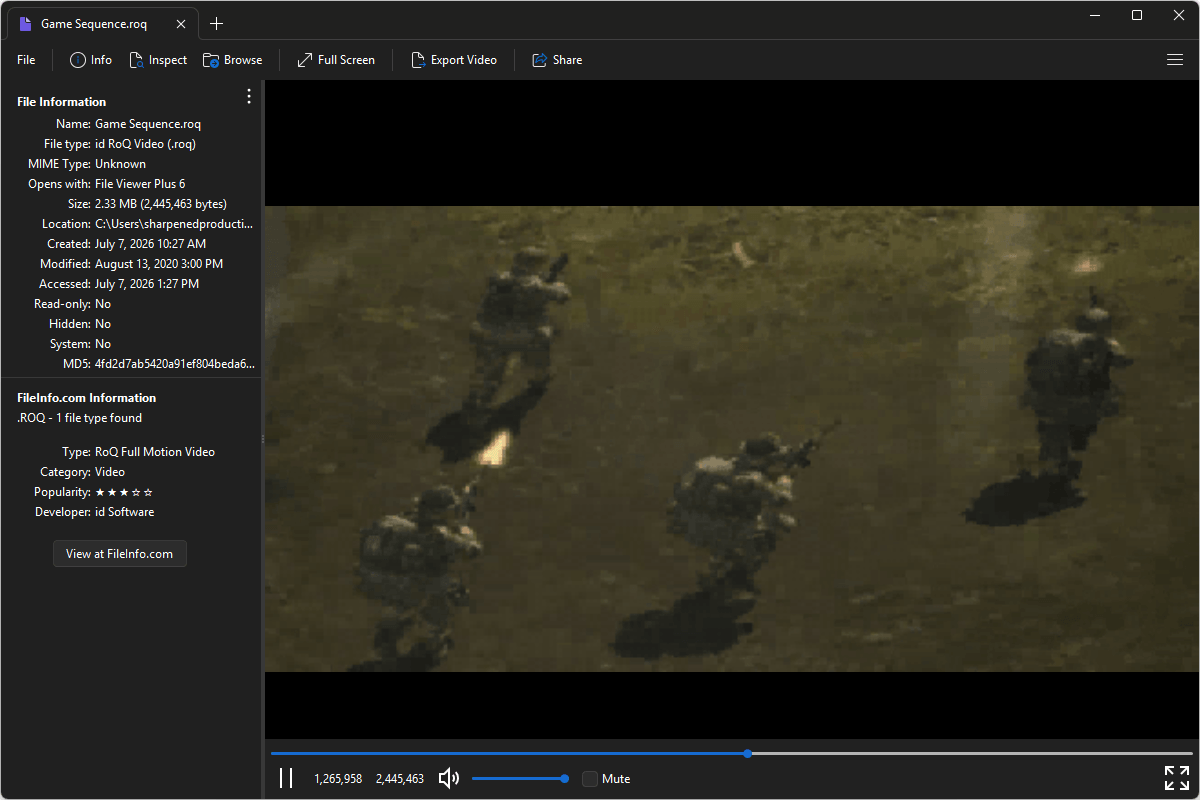Open the Inspect tool
The image size is (1200, 800).
[x=158, y=60]
